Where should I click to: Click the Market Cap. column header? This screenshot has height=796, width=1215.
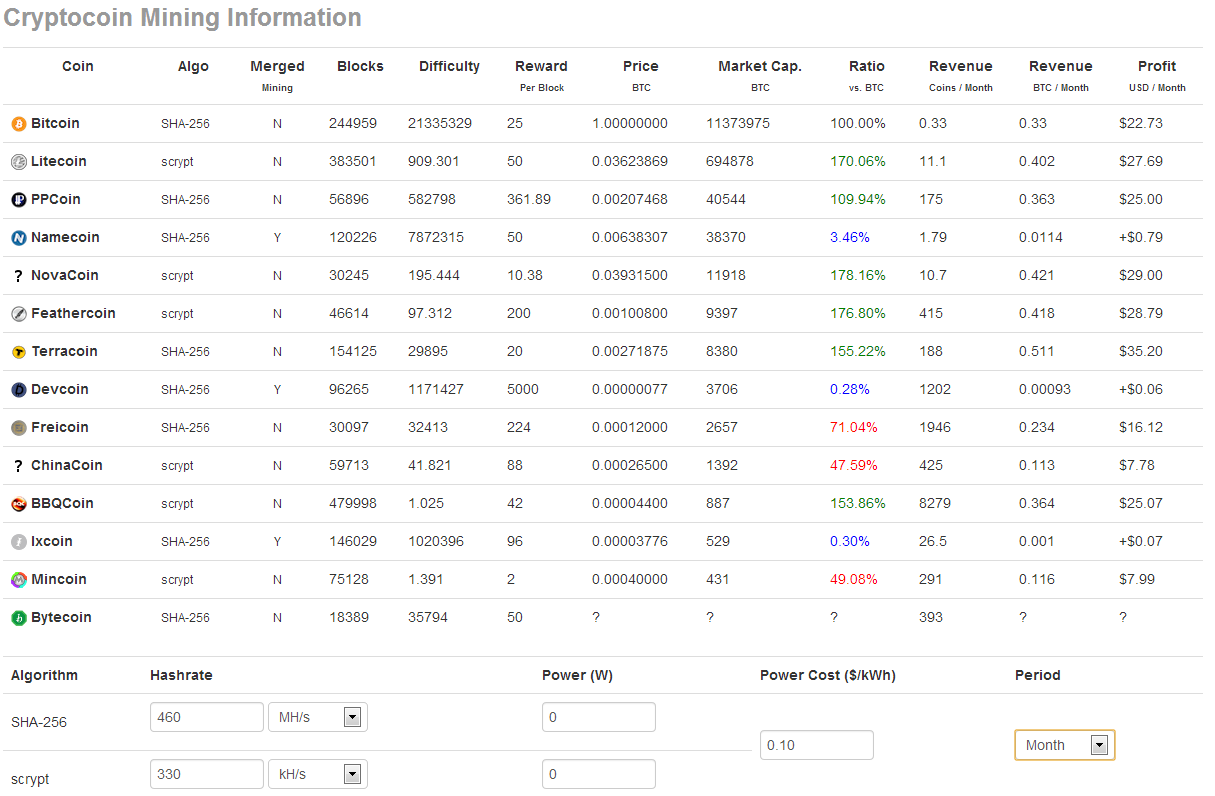760,75
